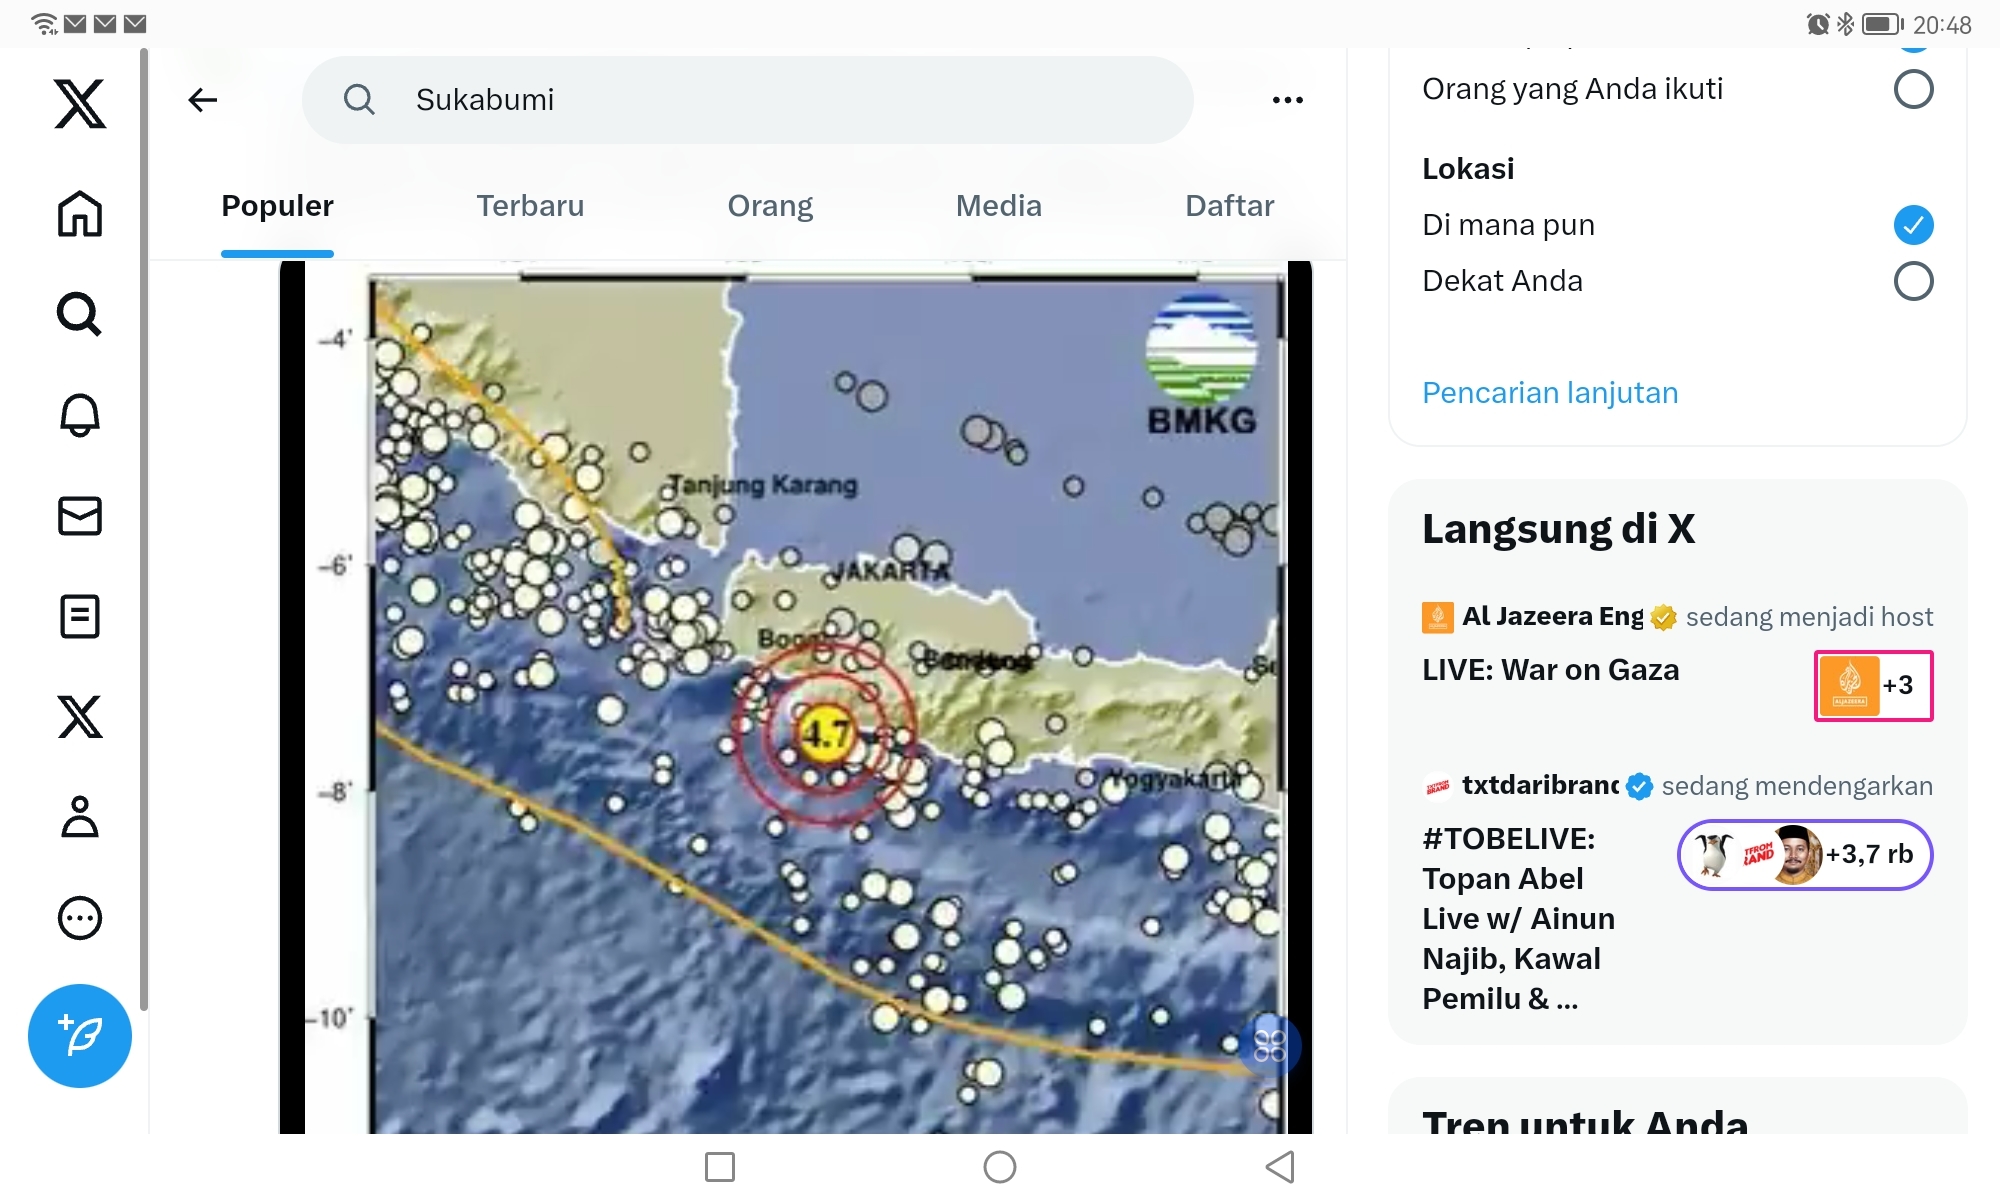The height and width of the screenshot is (1200, 2000).
Task: Open your profile from the sidebar
Action: pyautogui.click(x=80, y=819)
